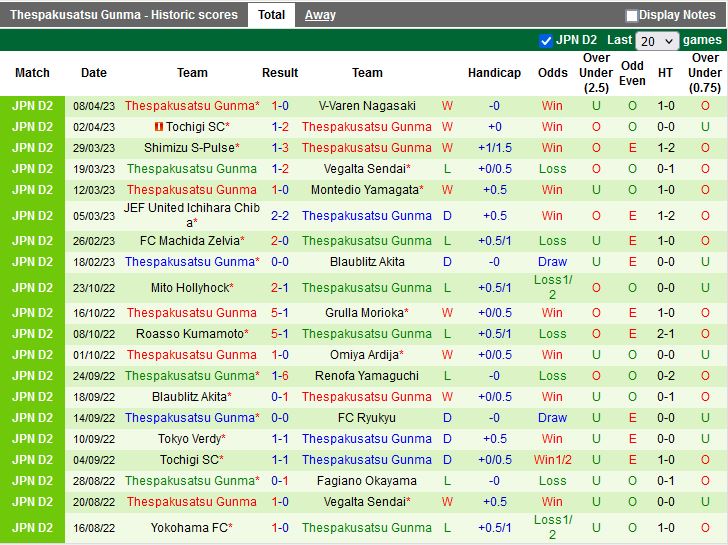The width and height of the screenshot is (728, 545).
Task: Click the Match column header
Action: point(32,73)
